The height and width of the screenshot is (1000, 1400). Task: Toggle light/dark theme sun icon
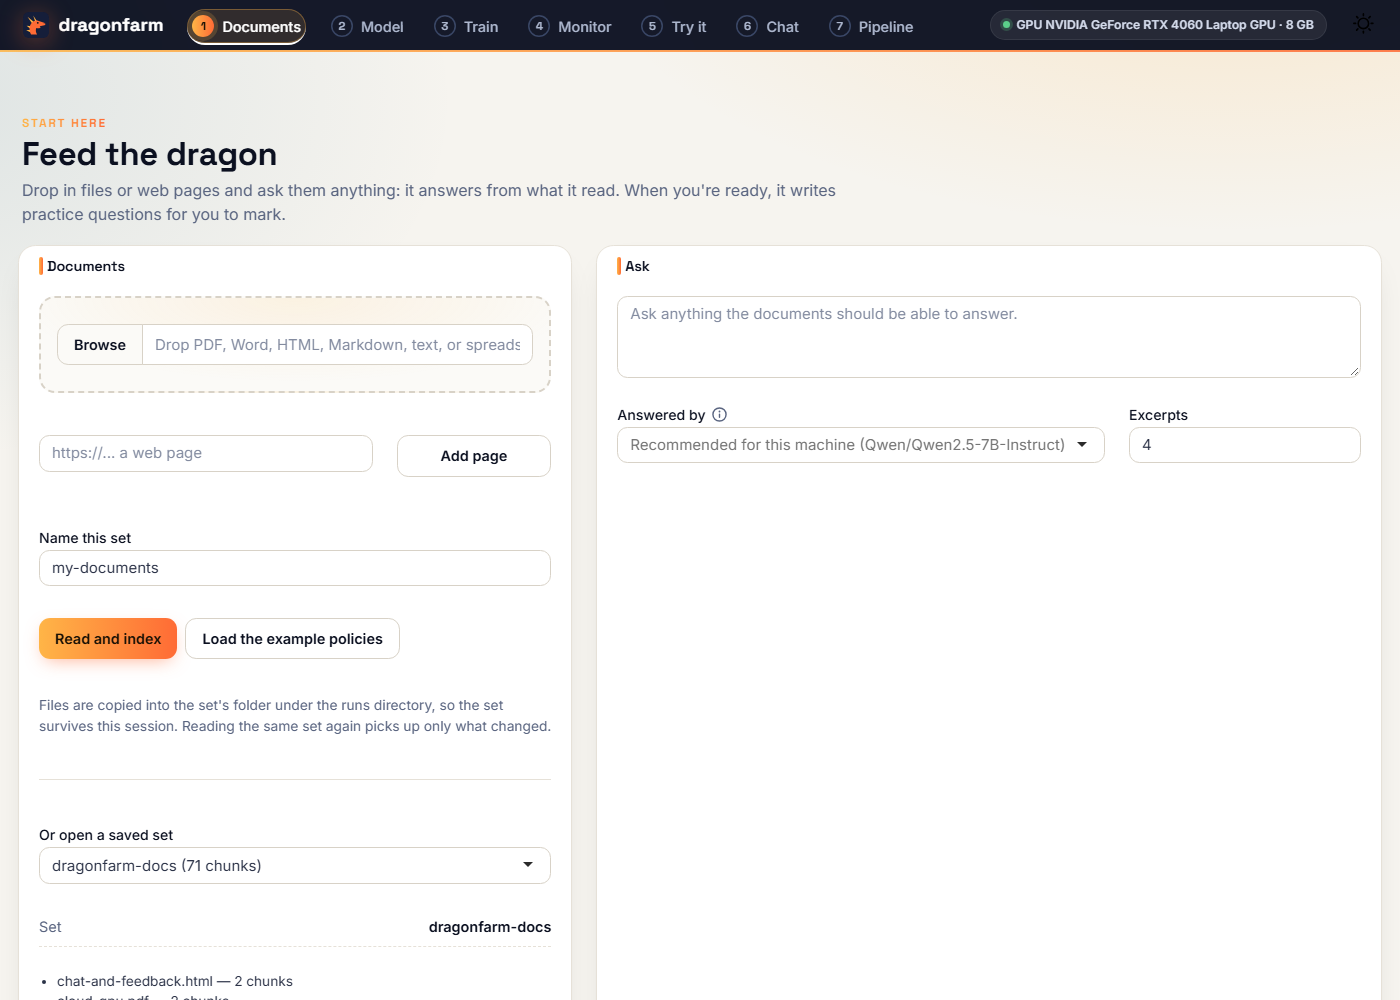(1363, 24)
